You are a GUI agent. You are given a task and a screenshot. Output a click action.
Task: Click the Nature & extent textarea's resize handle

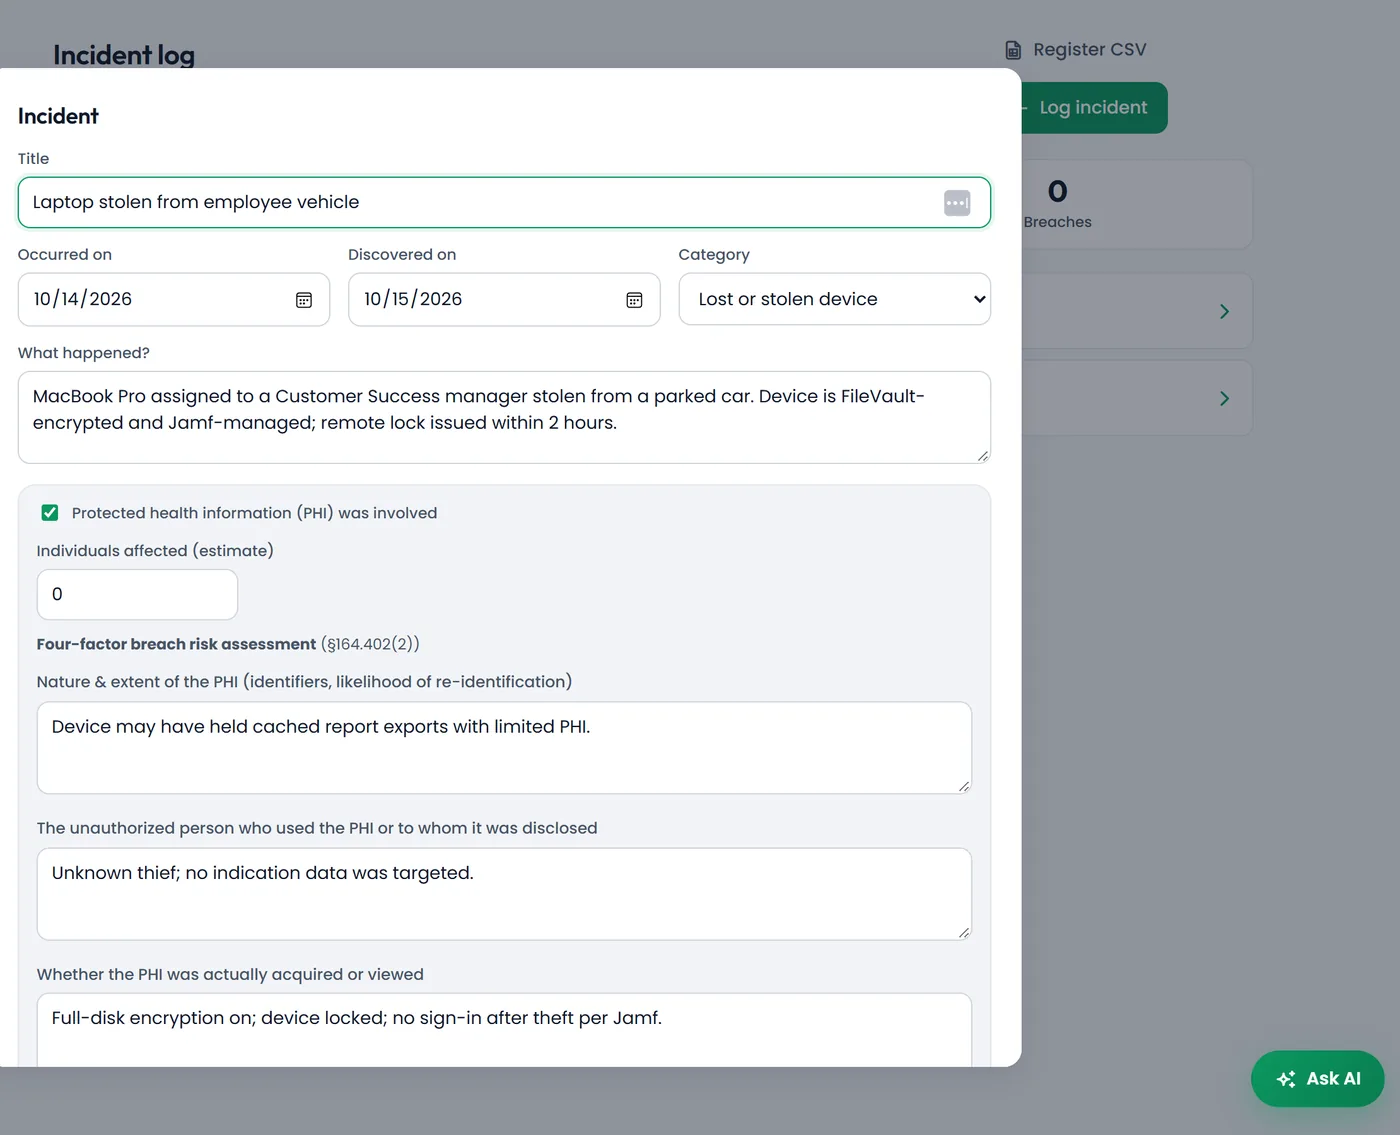pyautogui.click(x=964, y=786)
